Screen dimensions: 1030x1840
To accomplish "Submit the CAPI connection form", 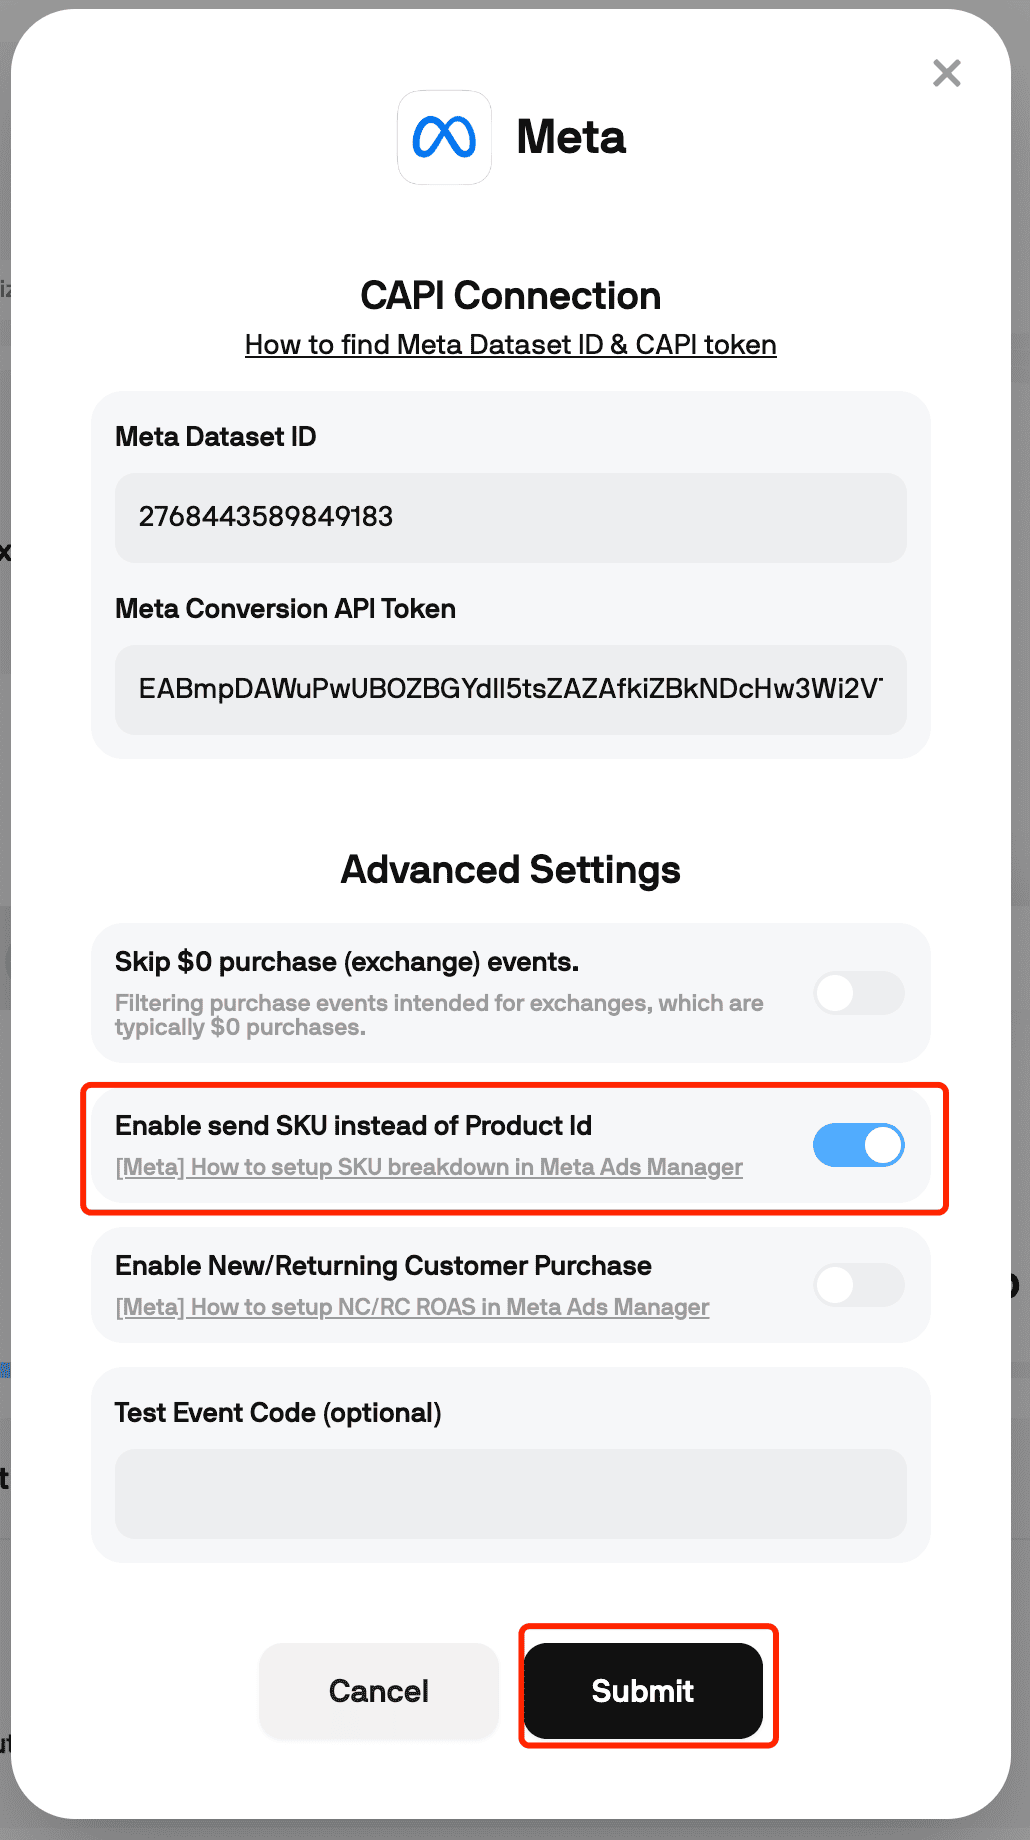I will (643, 1691).
